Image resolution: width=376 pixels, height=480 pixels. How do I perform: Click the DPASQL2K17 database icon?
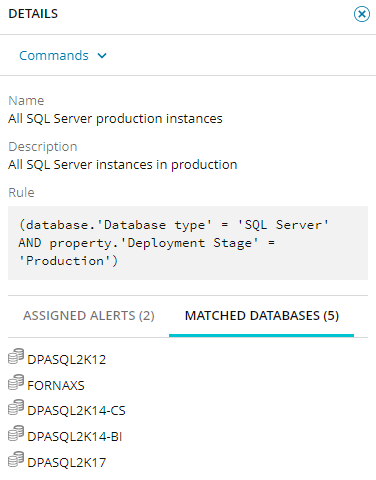pyautogui.click(x=16, y=459)
